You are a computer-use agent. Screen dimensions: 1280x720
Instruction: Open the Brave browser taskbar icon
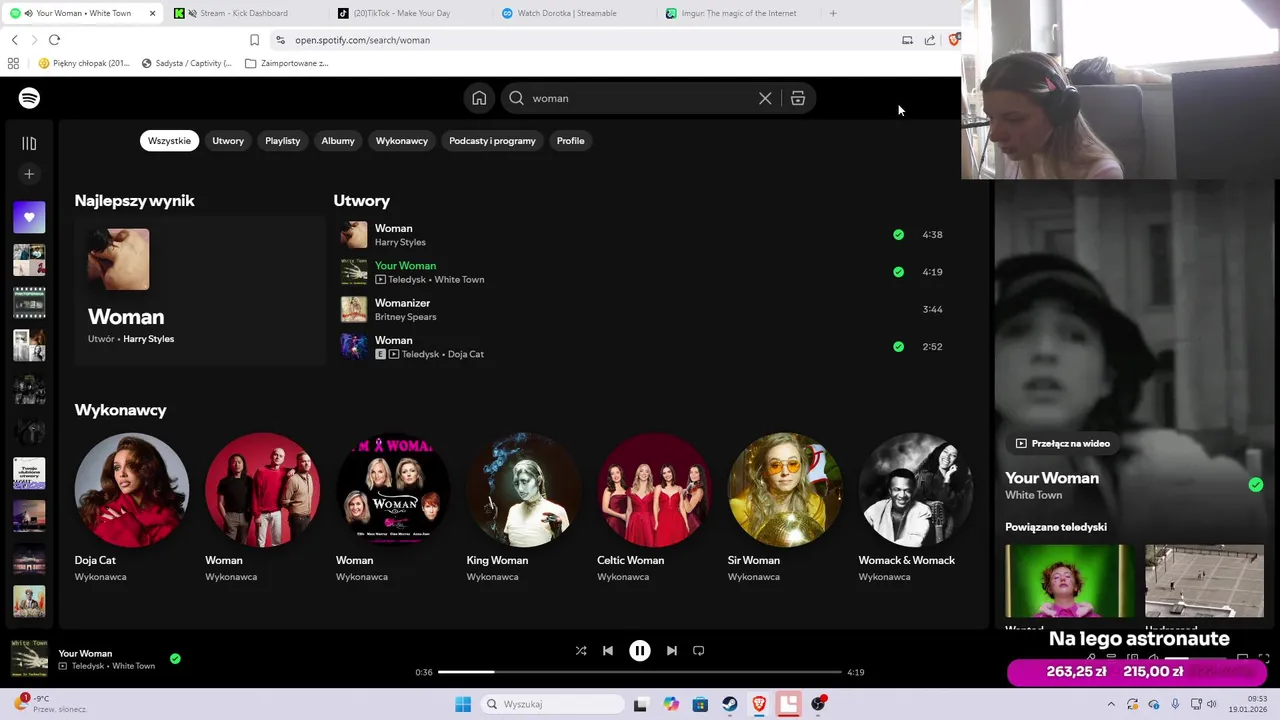click(759, 704)
